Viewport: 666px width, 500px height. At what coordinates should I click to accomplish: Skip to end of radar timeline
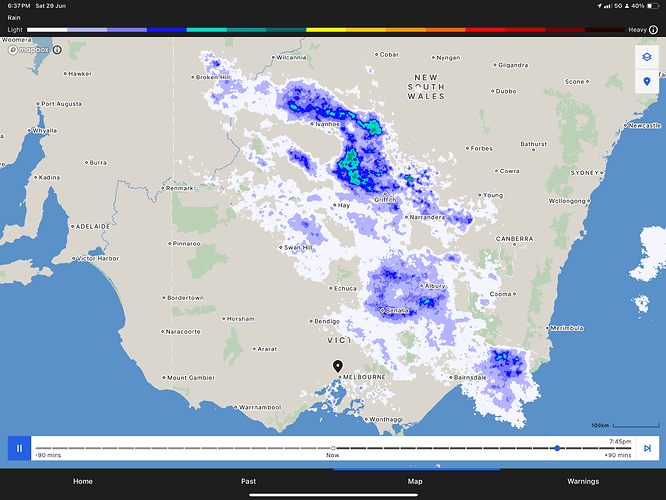point(647,448)
